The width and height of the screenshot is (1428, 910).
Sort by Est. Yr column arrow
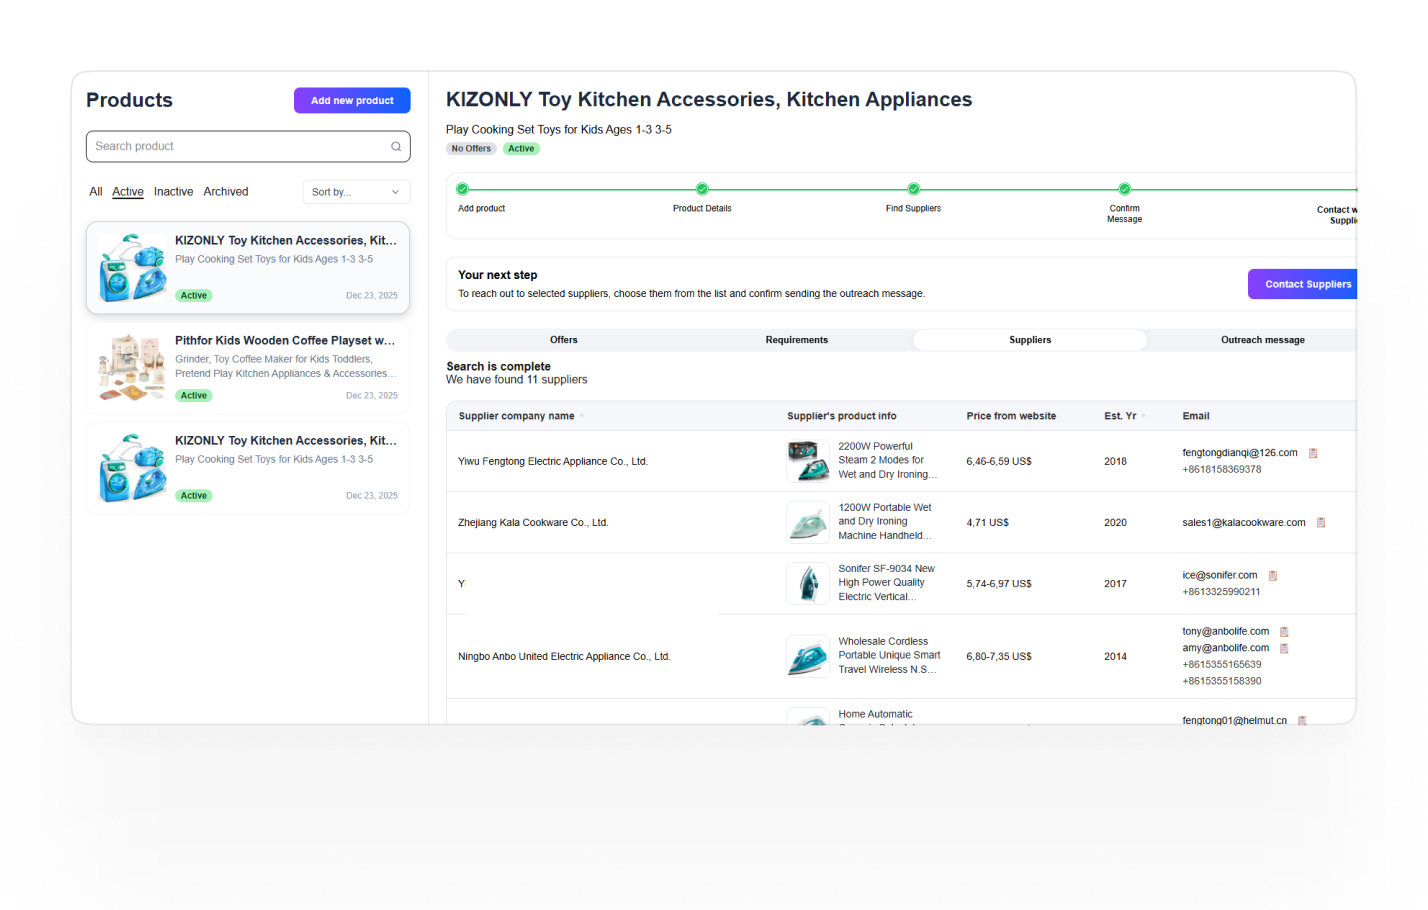tap(1143, 416)
